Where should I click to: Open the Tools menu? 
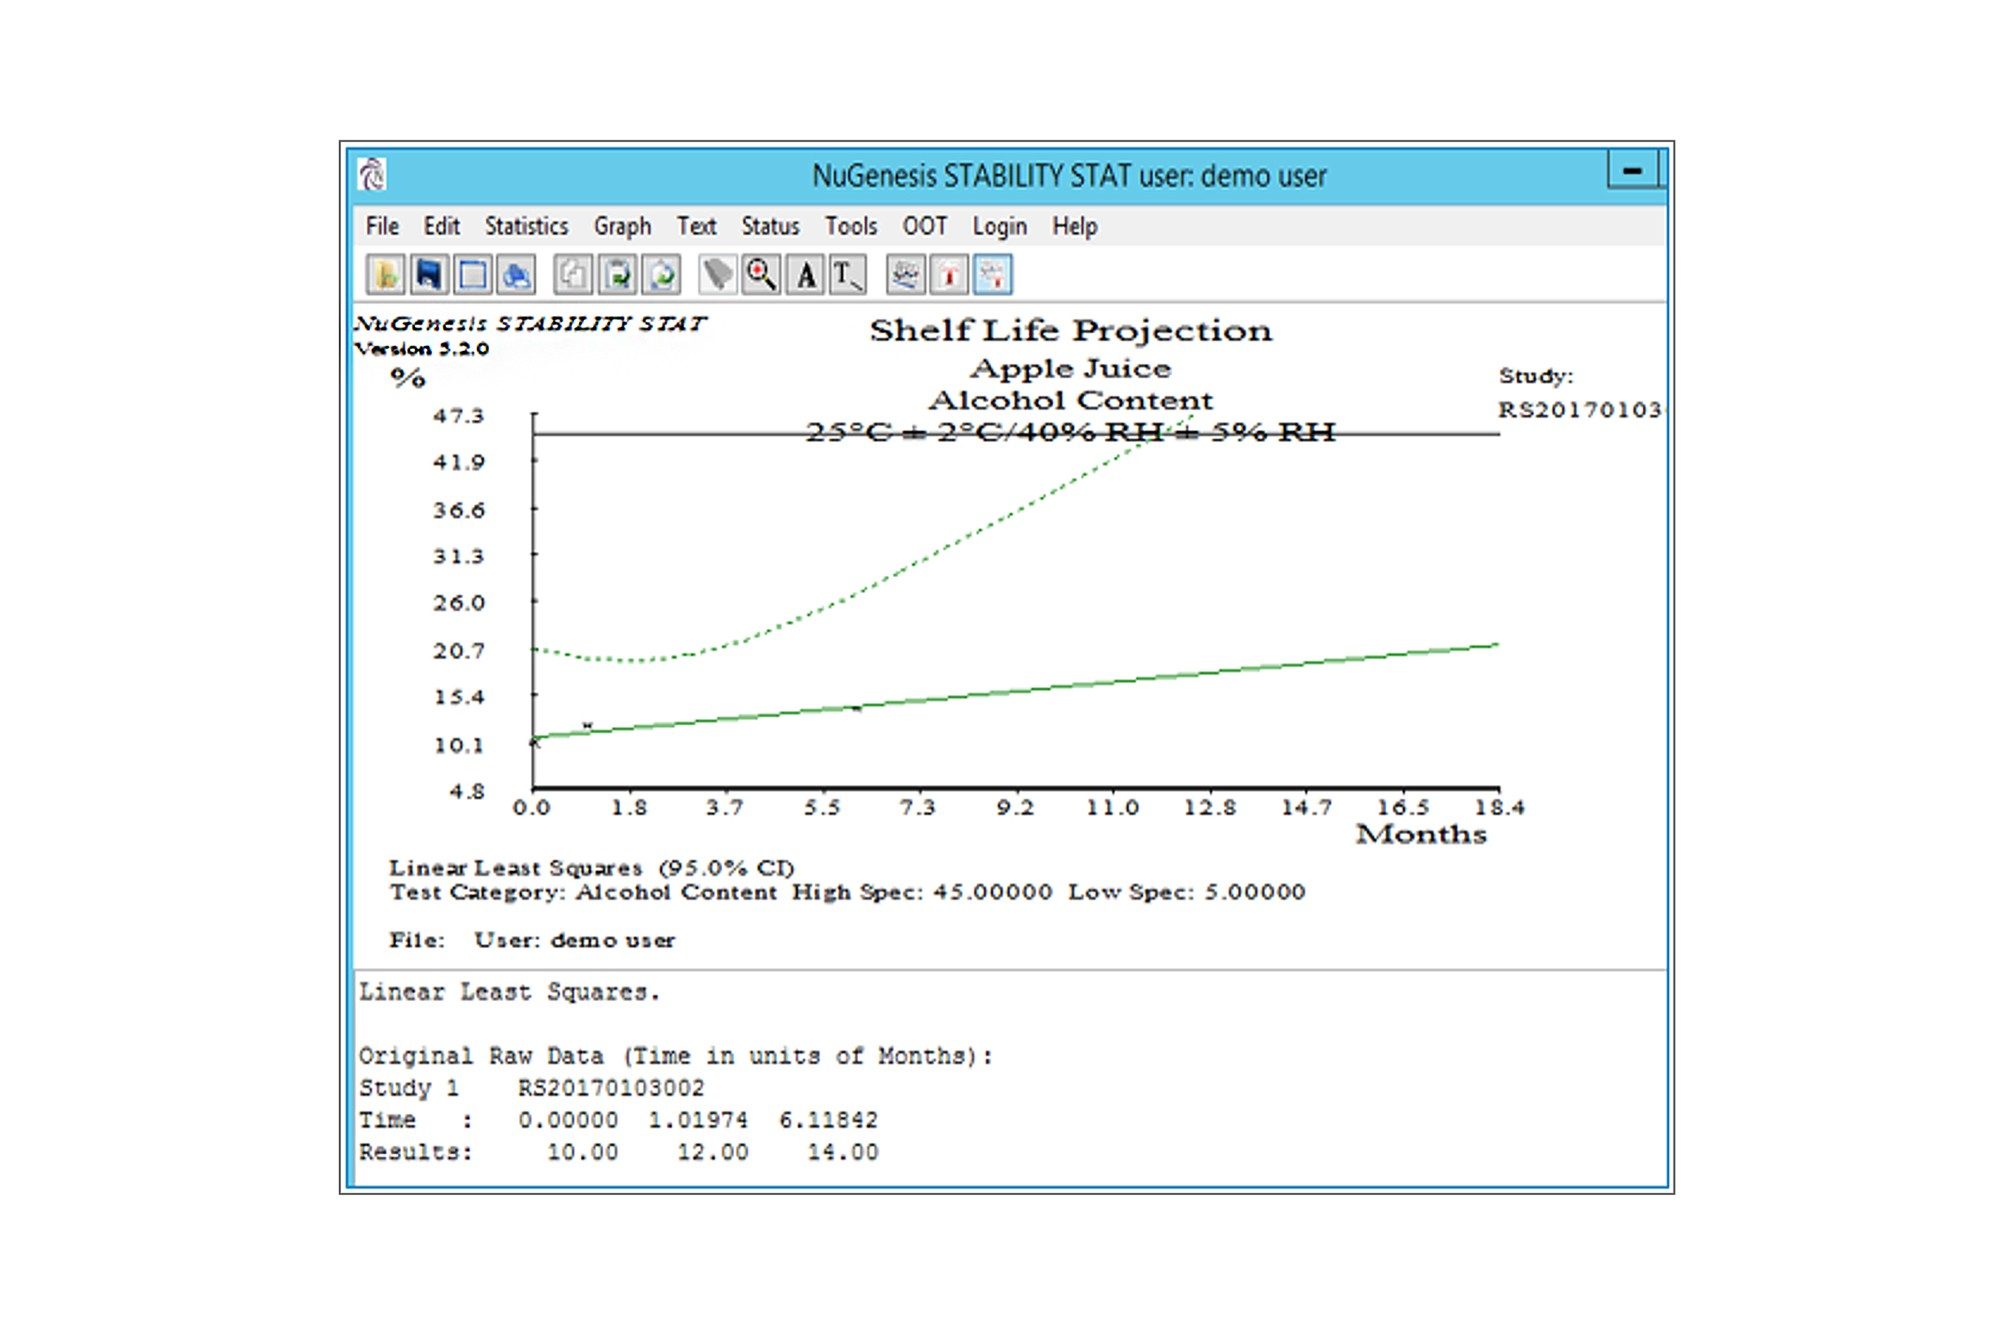point(851,226)
